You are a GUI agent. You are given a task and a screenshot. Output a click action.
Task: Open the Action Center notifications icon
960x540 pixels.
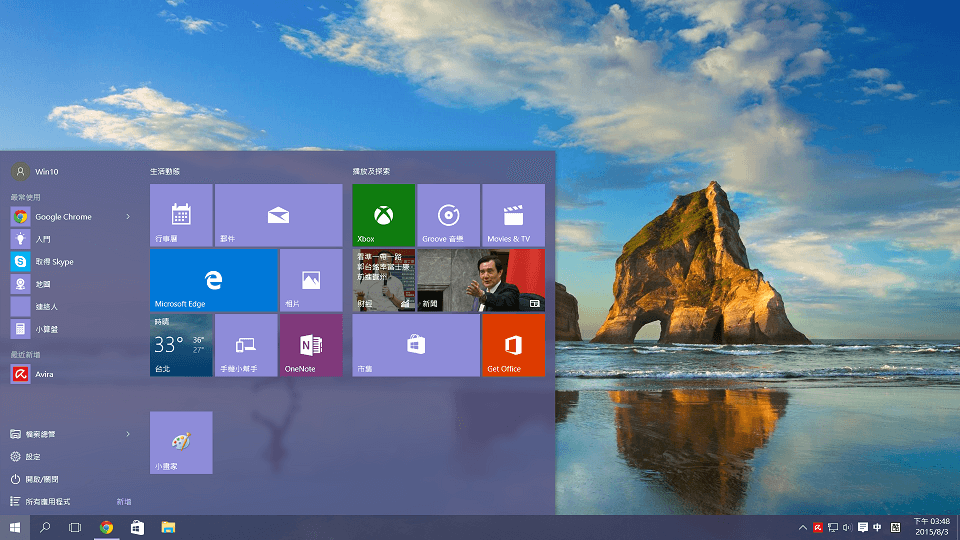863,527
